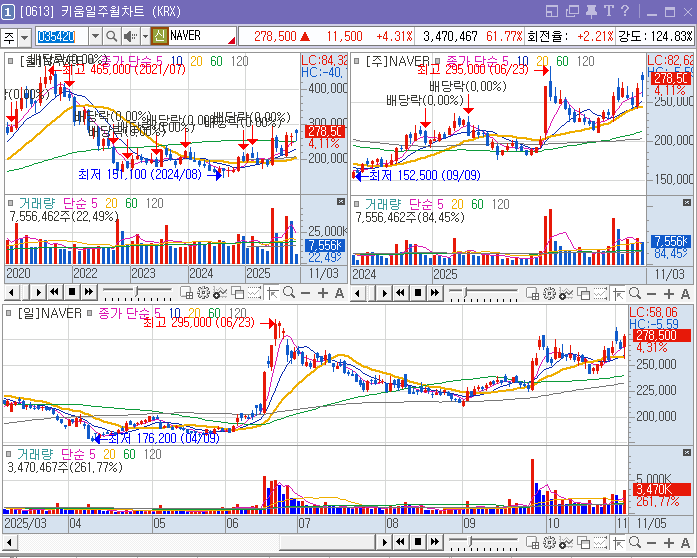The height and width of the screenshot is (558, 697).
Task: Click the daily chart scroll-left arrow
Action: (x=9, y=542)
